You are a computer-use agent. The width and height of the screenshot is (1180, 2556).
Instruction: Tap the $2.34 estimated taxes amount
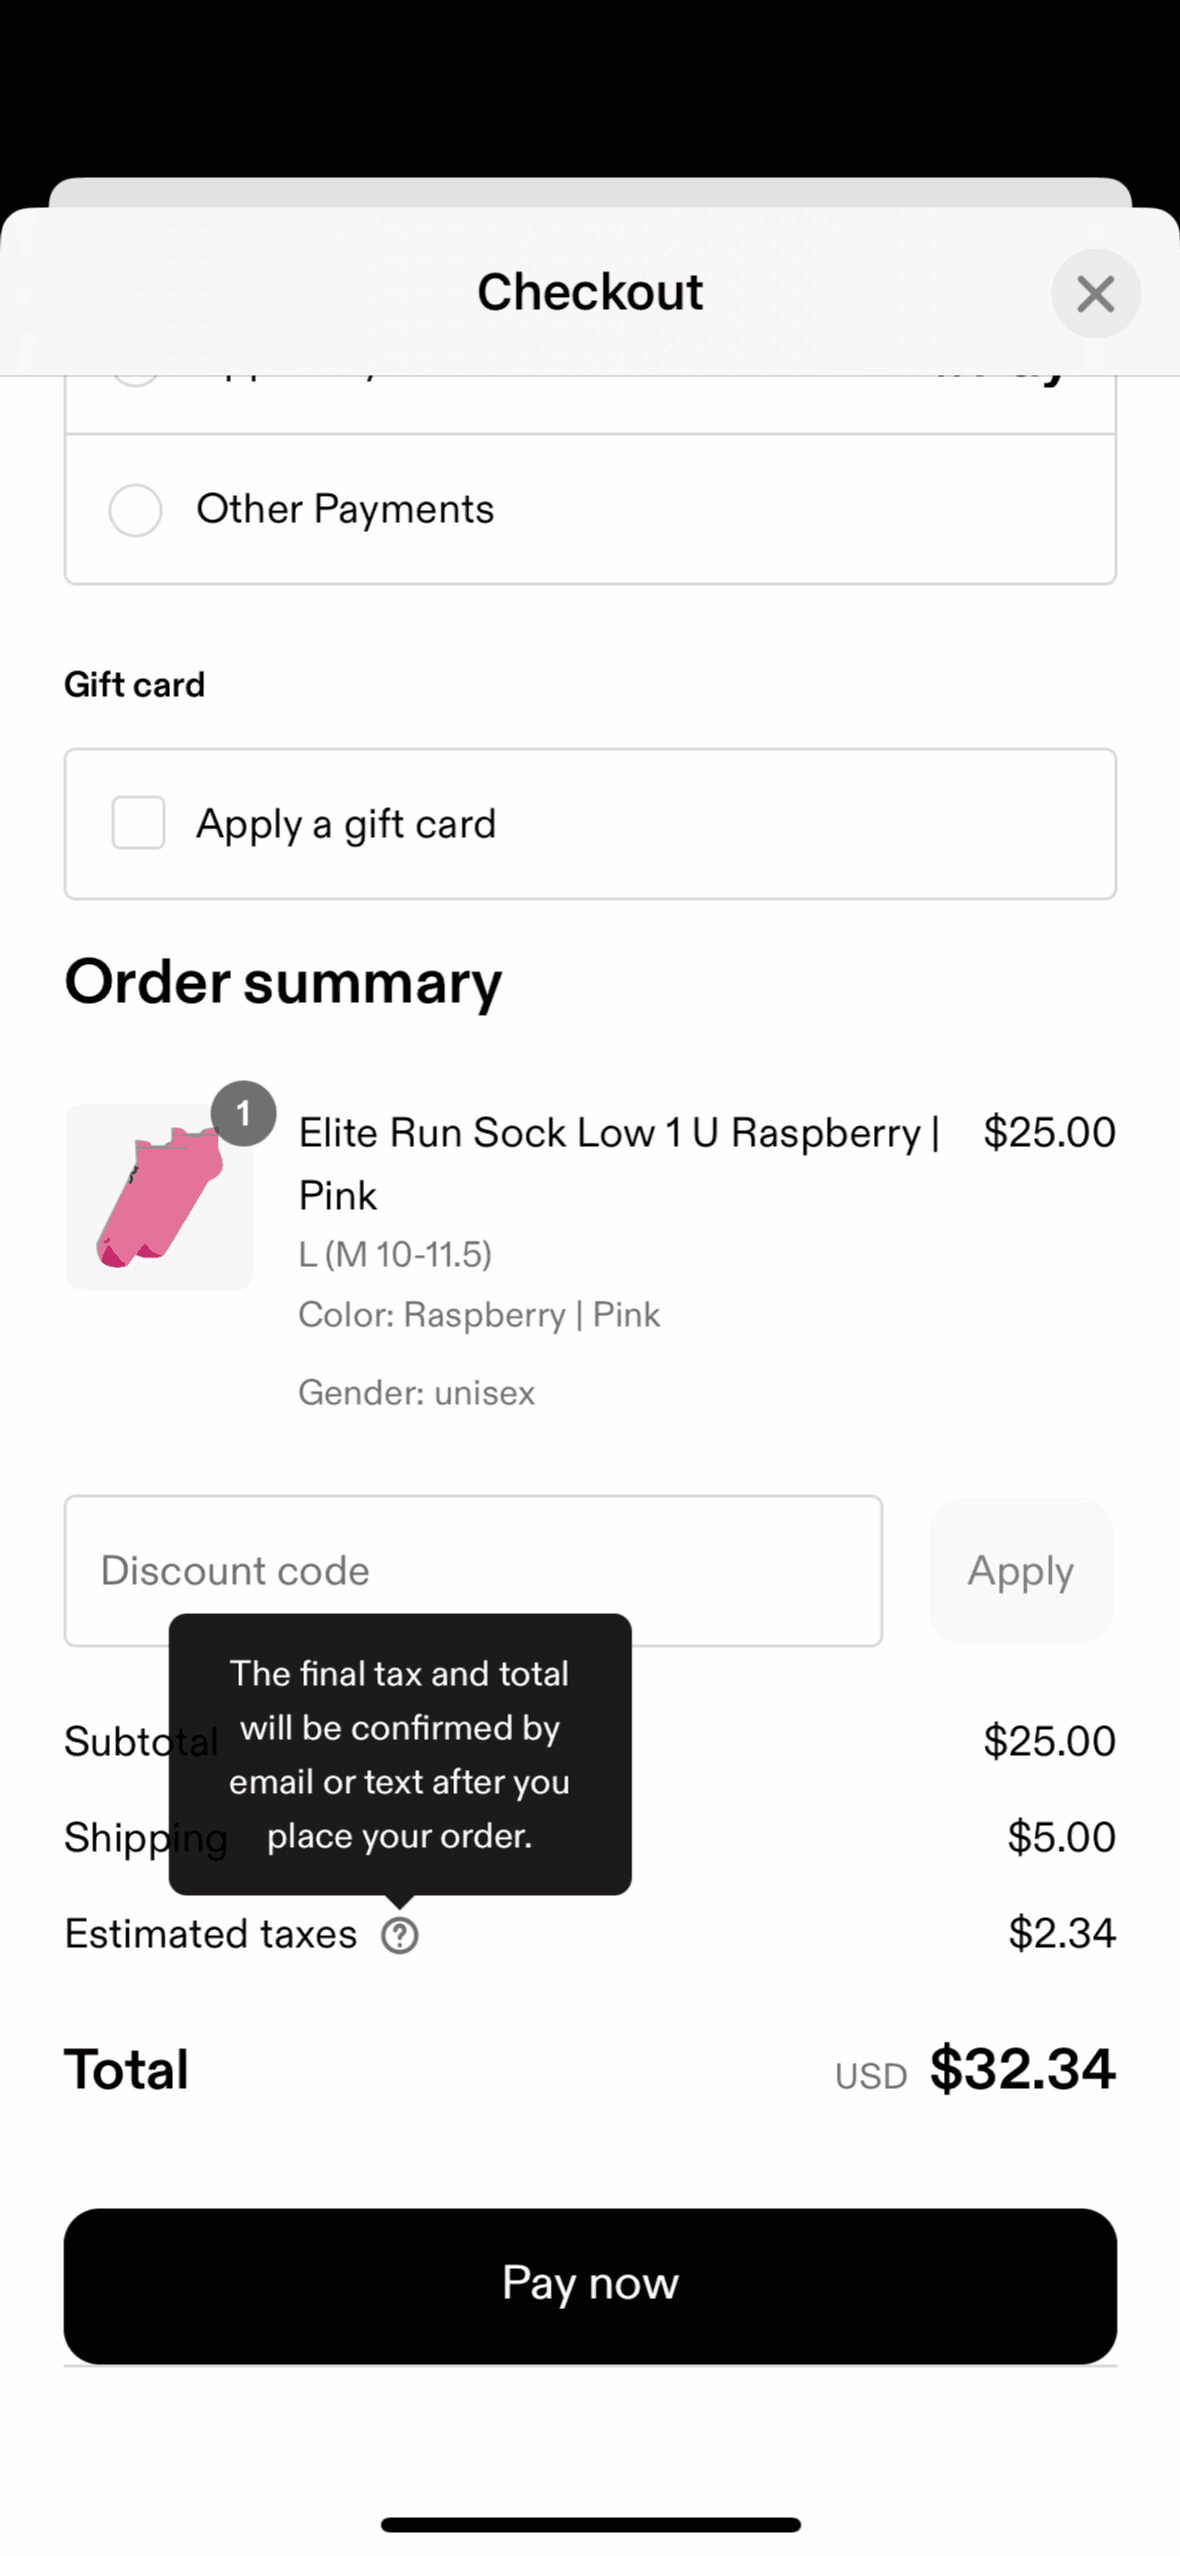1061,1933
